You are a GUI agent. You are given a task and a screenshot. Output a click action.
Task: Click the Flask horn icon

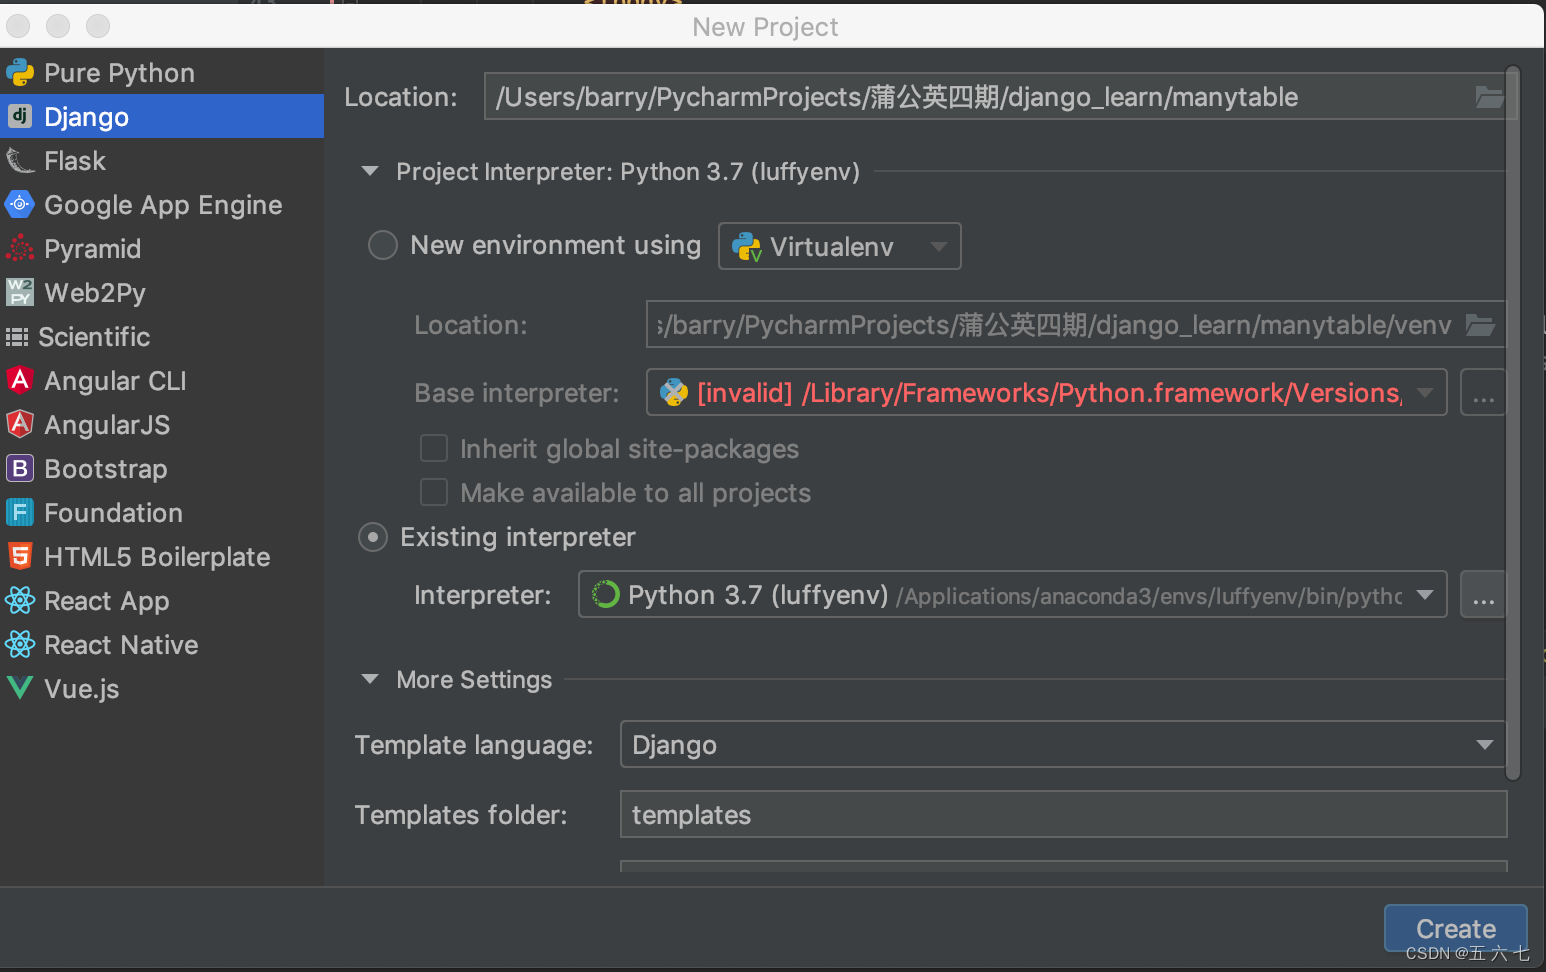coord(20,160)
